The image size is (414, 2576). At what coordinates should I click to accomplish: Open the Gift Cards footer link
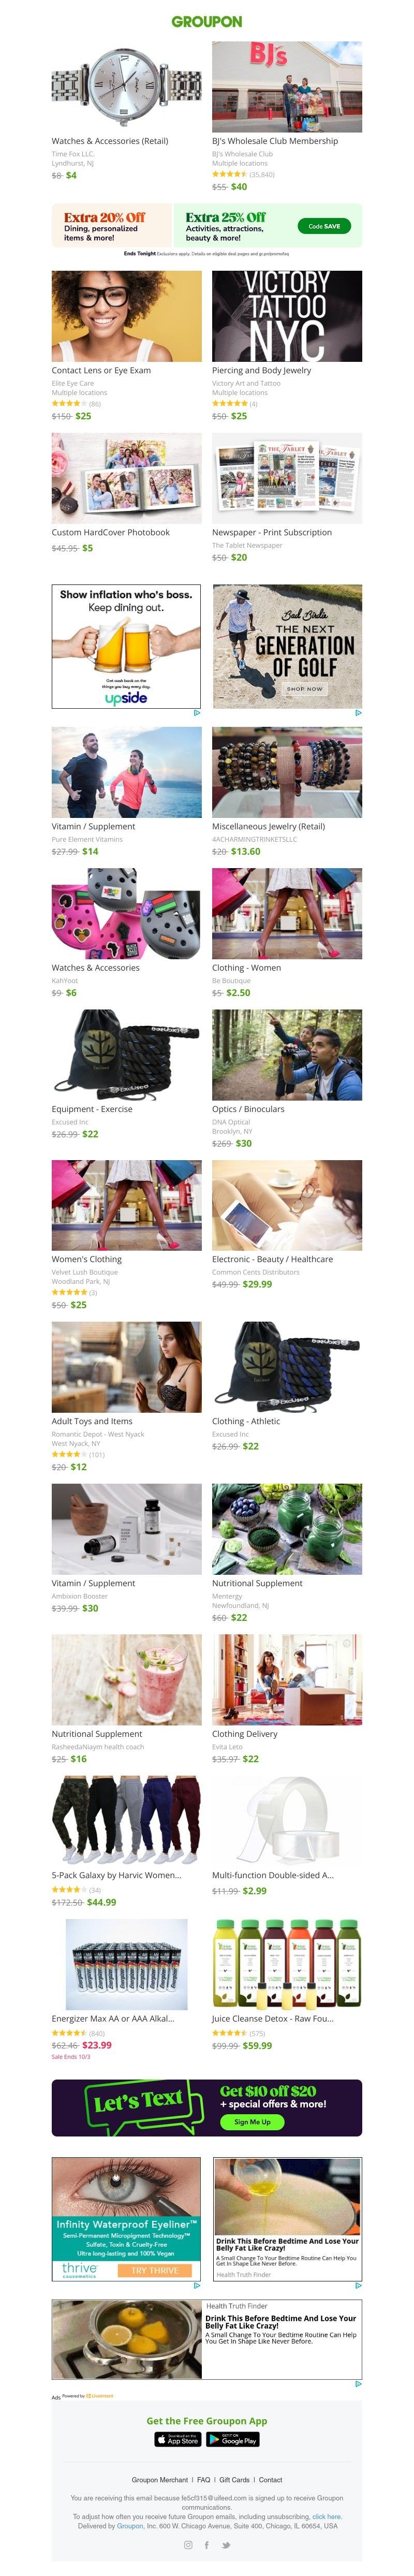coord(235,2479)
